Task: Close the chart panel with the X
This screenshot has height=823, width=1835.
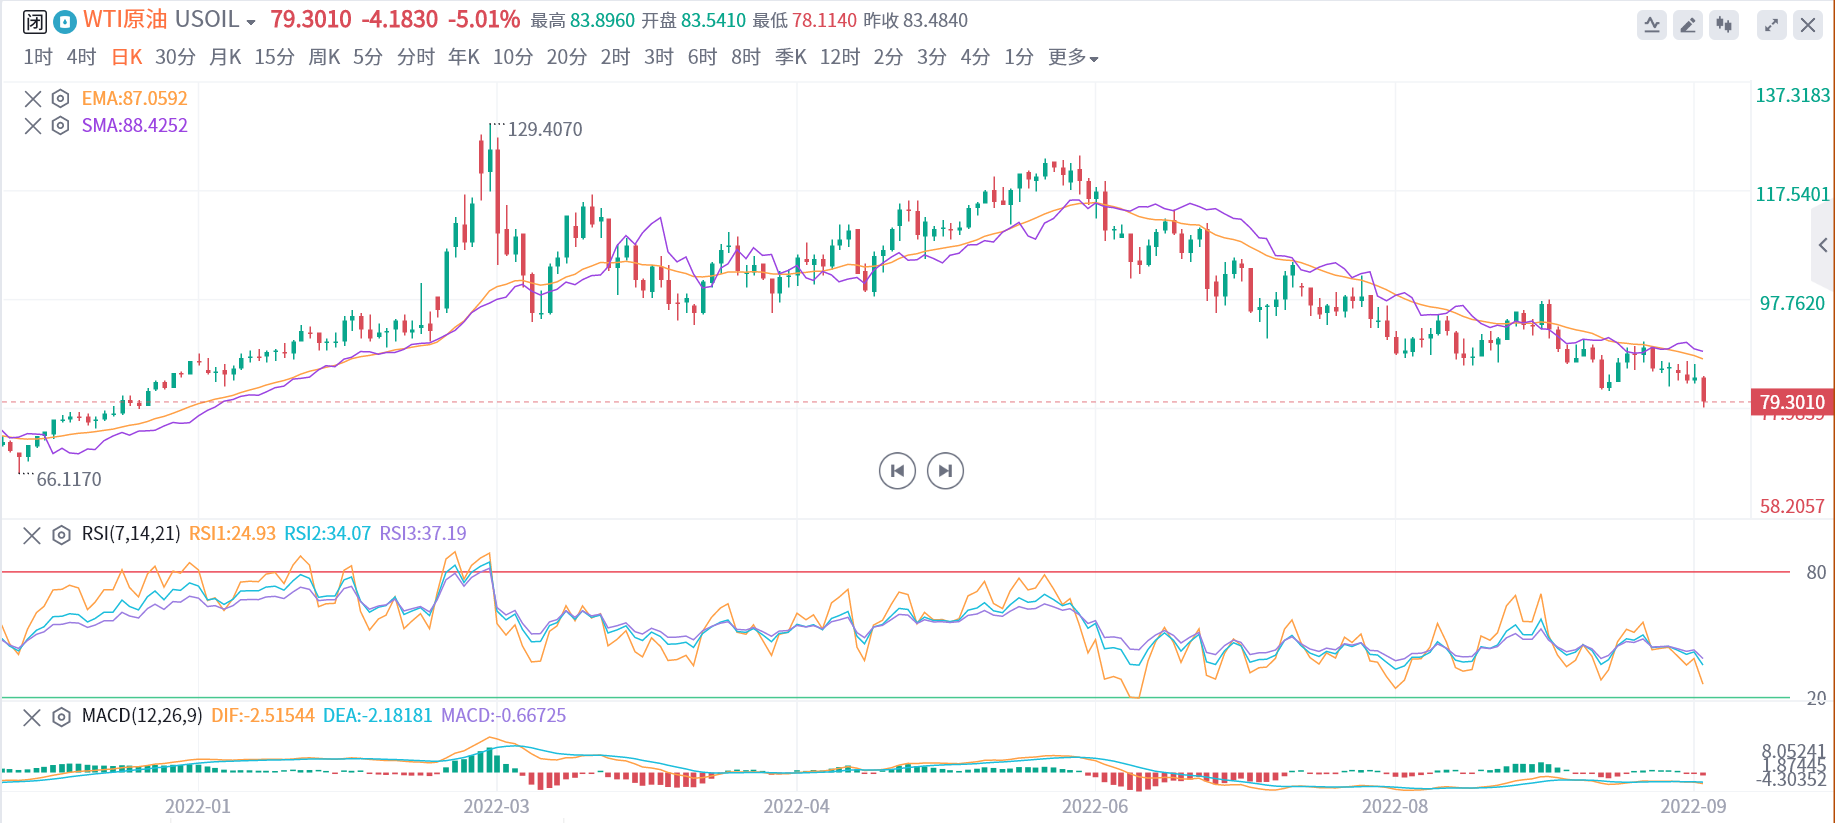Action: [1808, 25]
